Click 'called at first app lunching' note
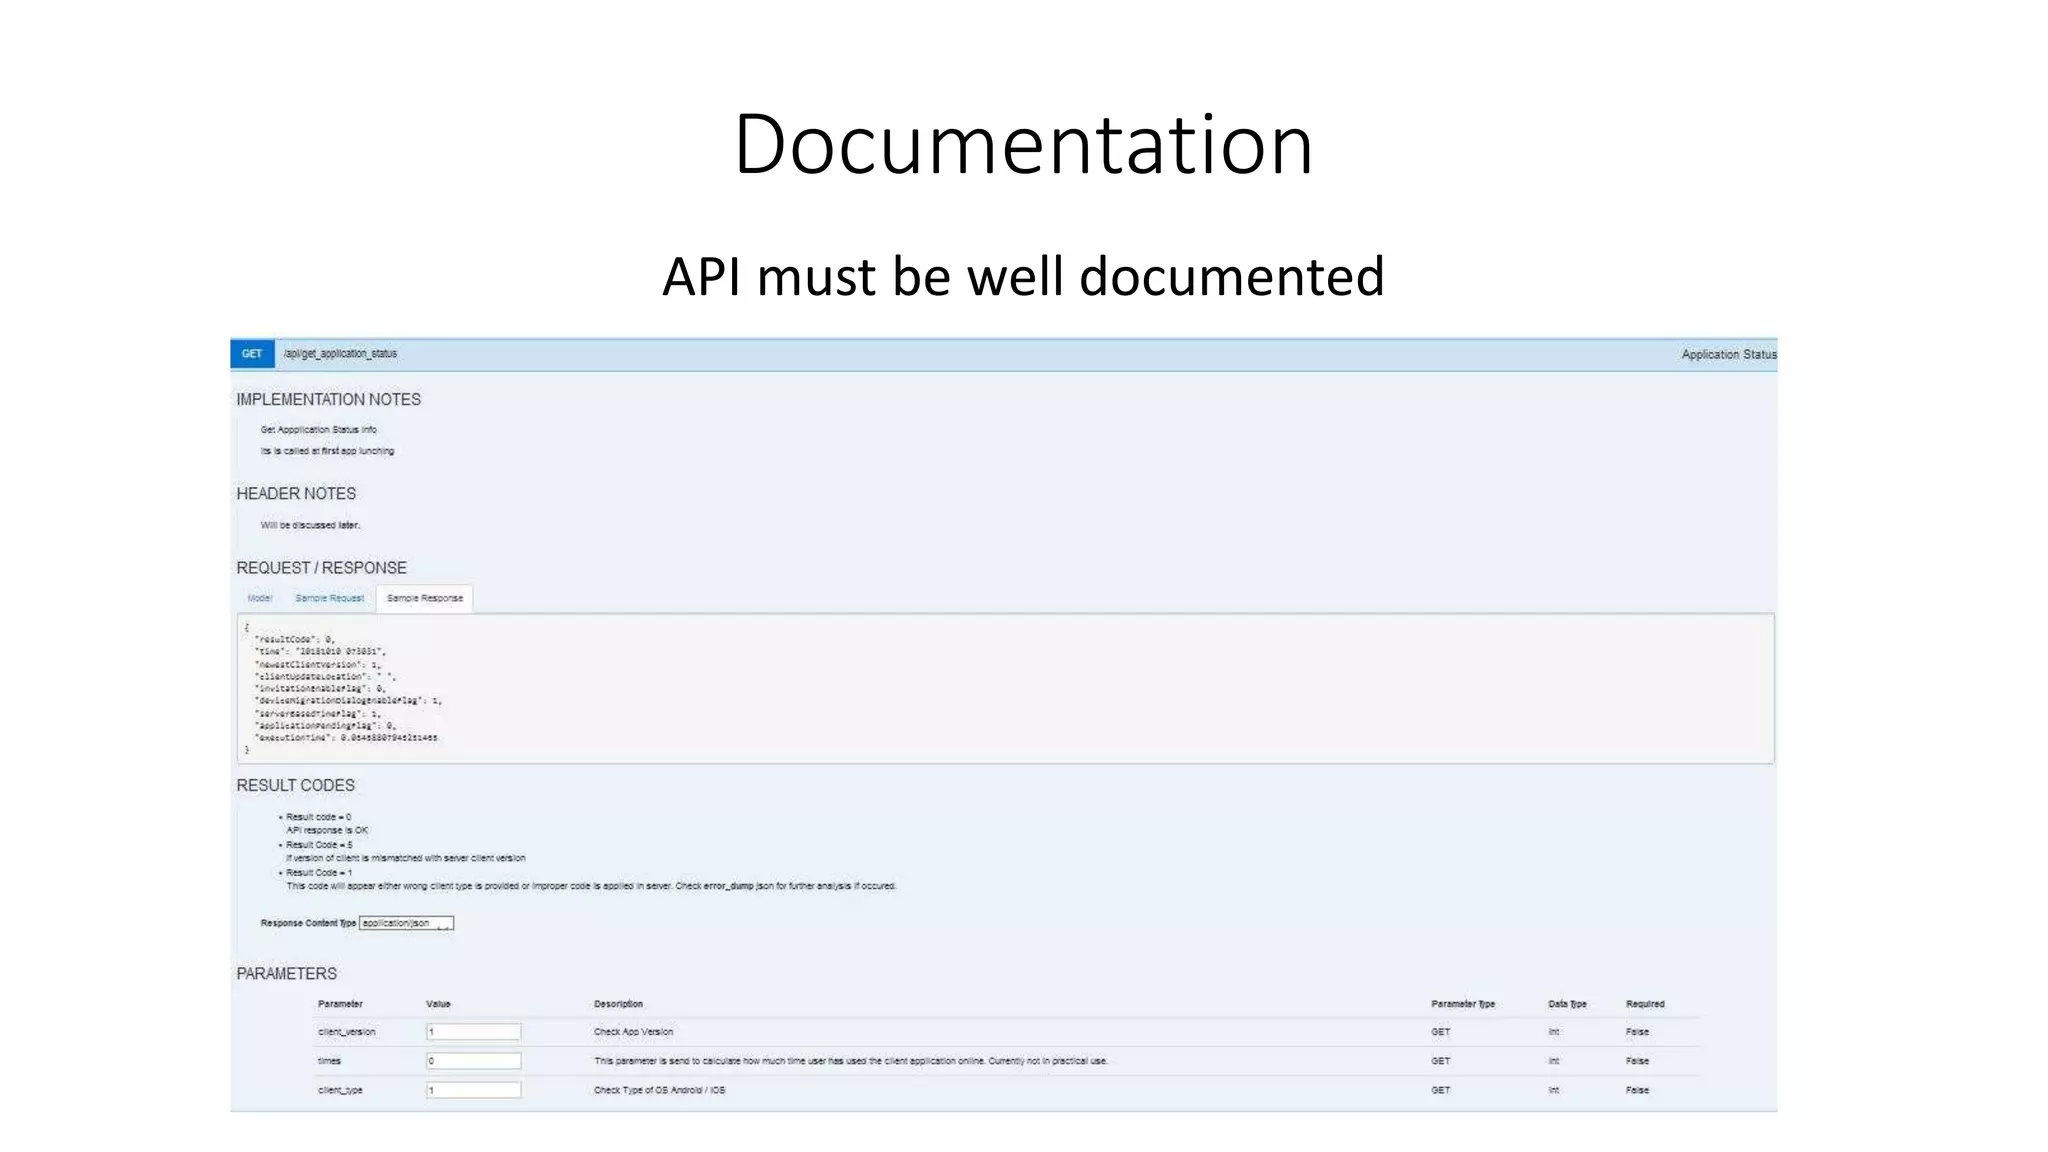This screenshot has height=1152, width=2048. tap(327, 451)
